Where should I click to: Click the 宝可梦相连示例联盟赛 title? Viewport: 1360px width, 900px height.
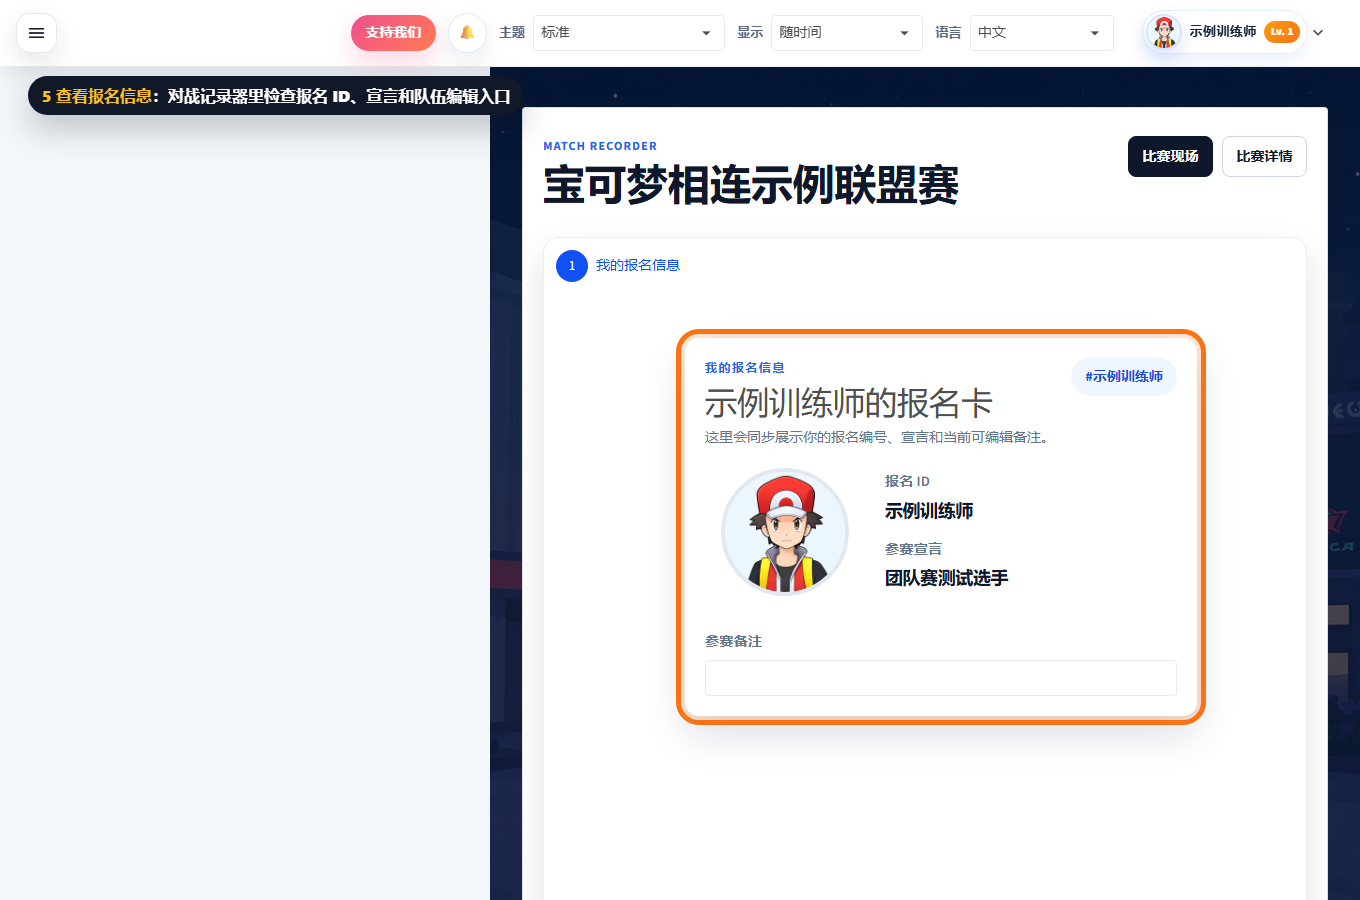(750, 185)
